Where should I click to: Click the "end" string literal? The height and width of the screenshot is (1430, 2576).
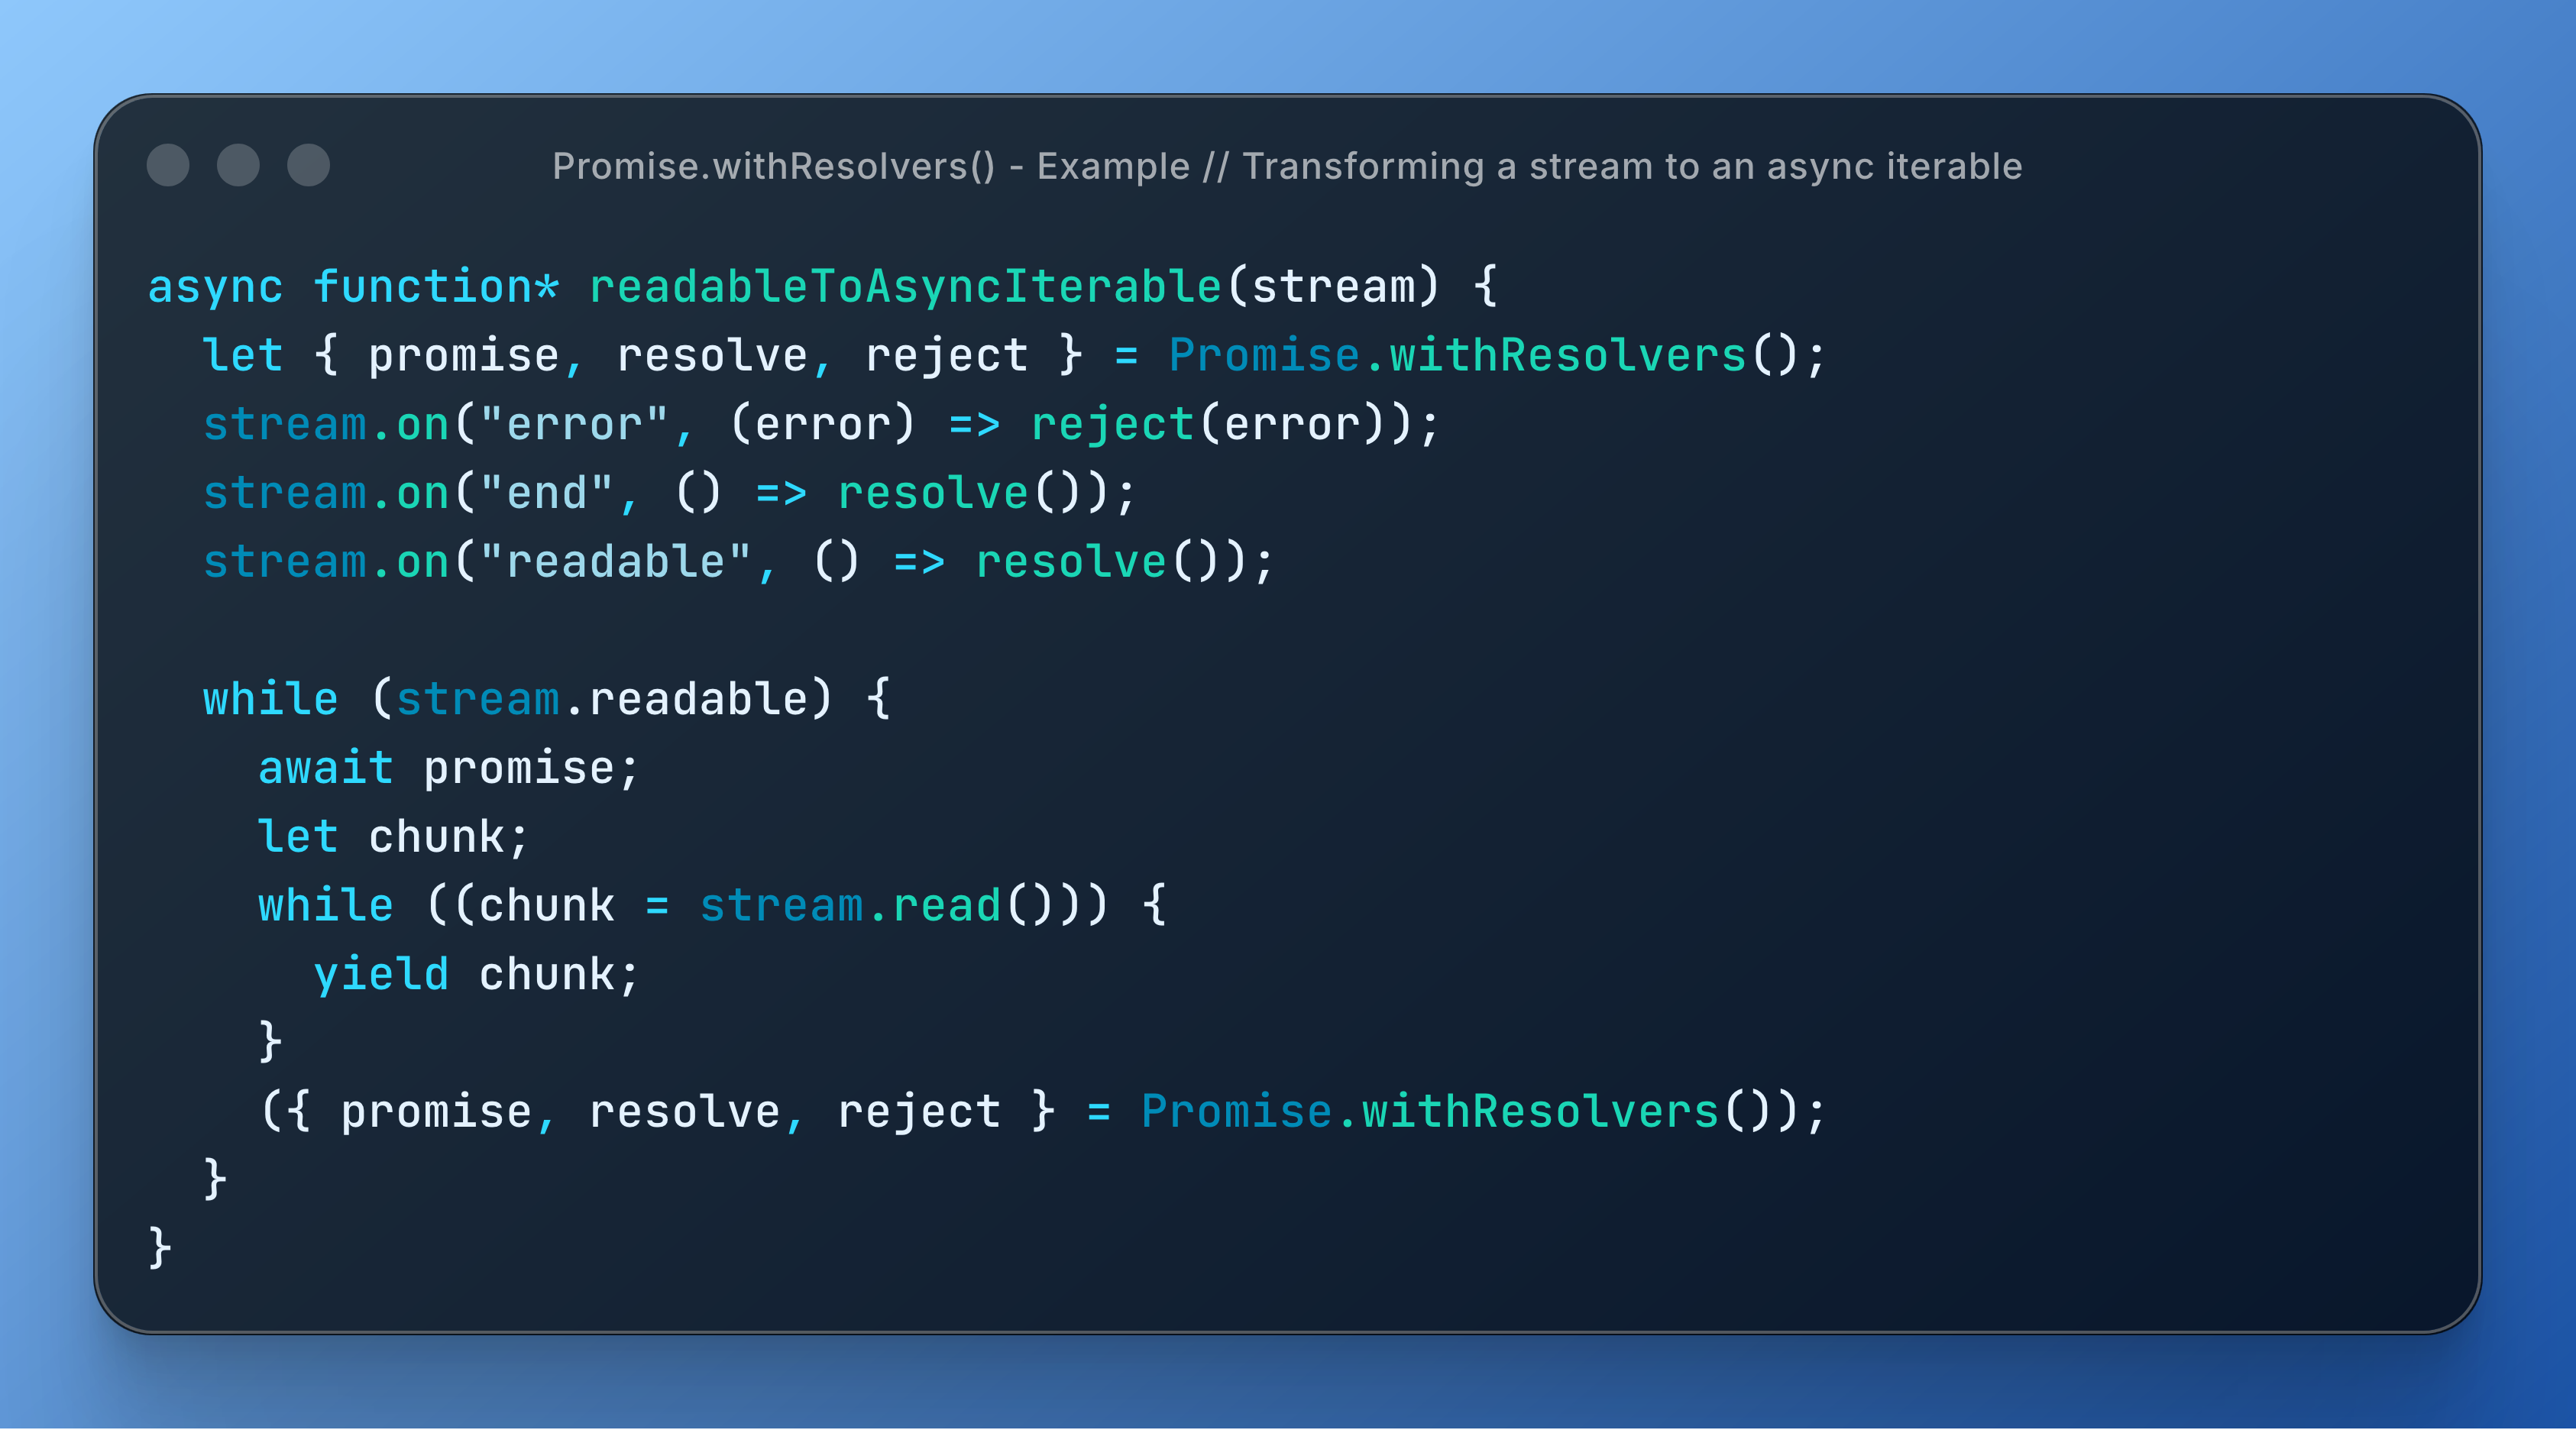coord(546,493)
